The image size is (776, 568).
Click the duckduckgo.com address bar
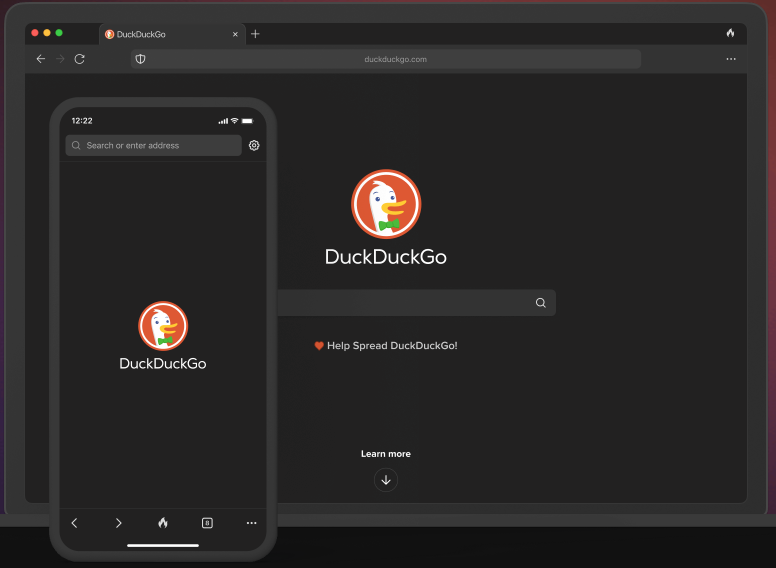click(395, 59)
